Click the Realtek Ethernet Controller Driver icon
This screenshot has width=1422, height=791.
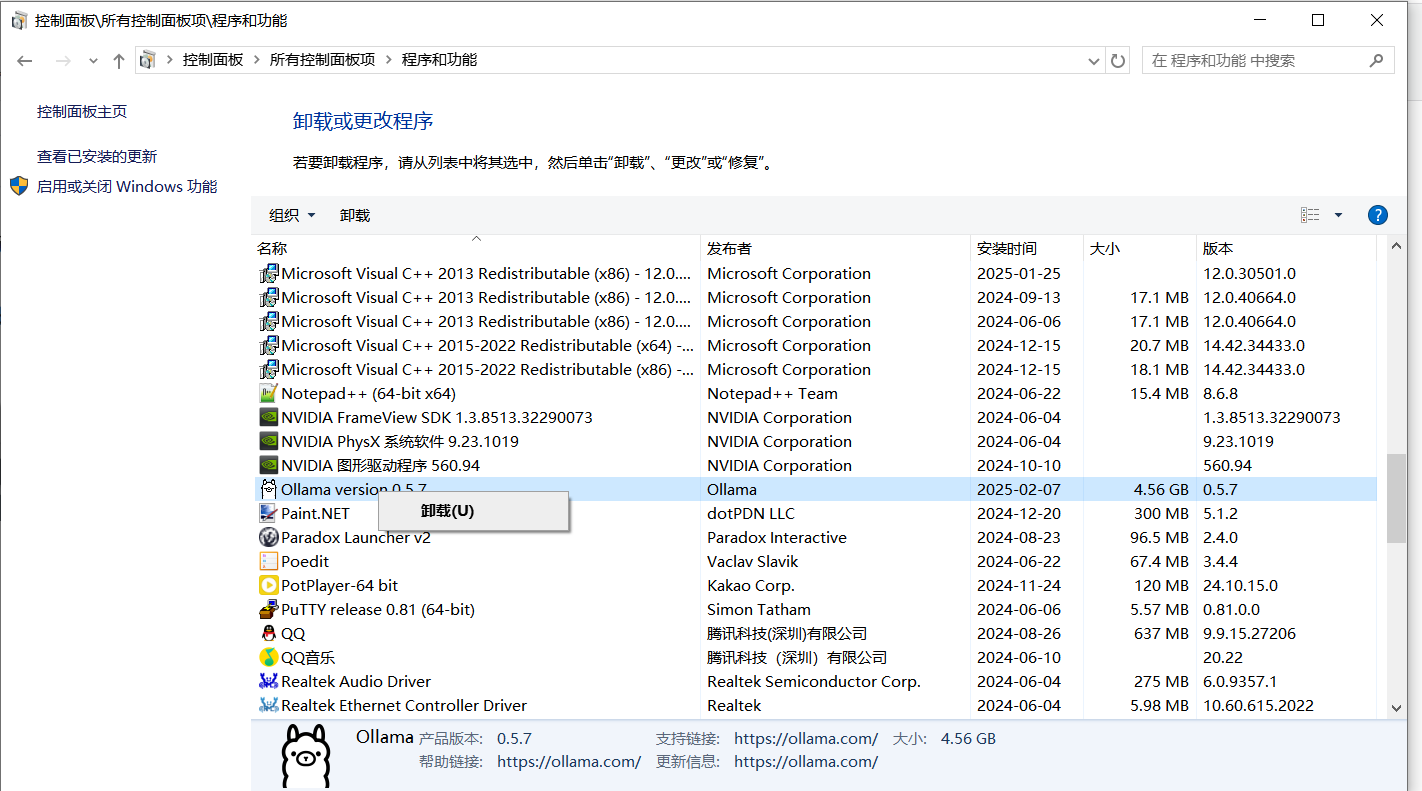[268, 706]
